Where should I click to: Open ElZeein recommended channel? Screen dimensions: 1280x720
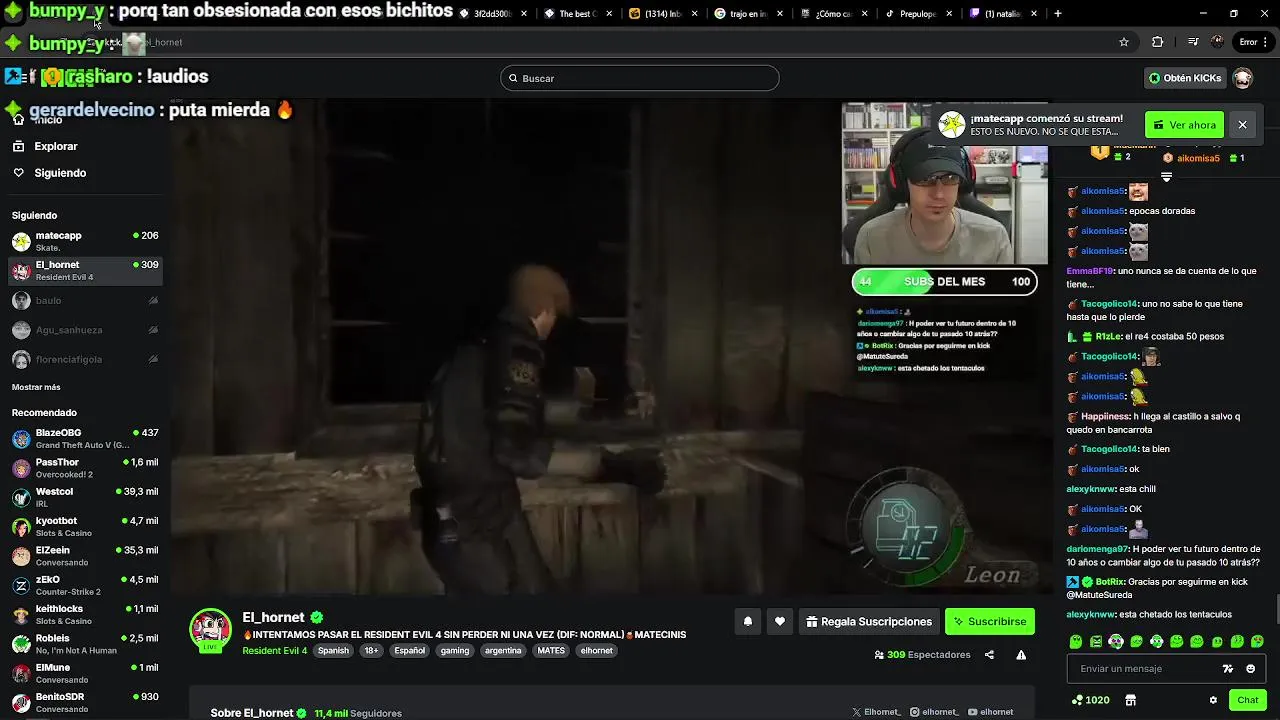(x=85, y=556)
